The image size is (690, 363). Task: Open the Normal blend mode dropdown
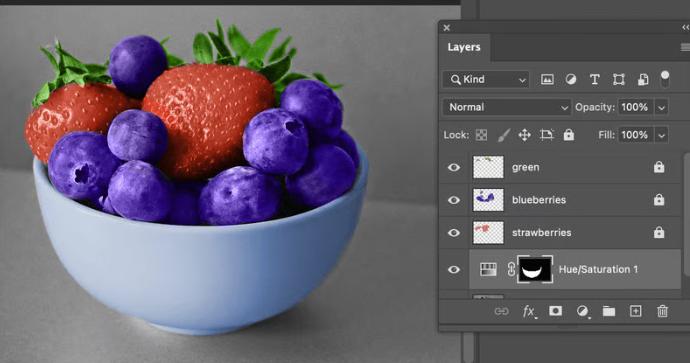click(x=507, y=107)
